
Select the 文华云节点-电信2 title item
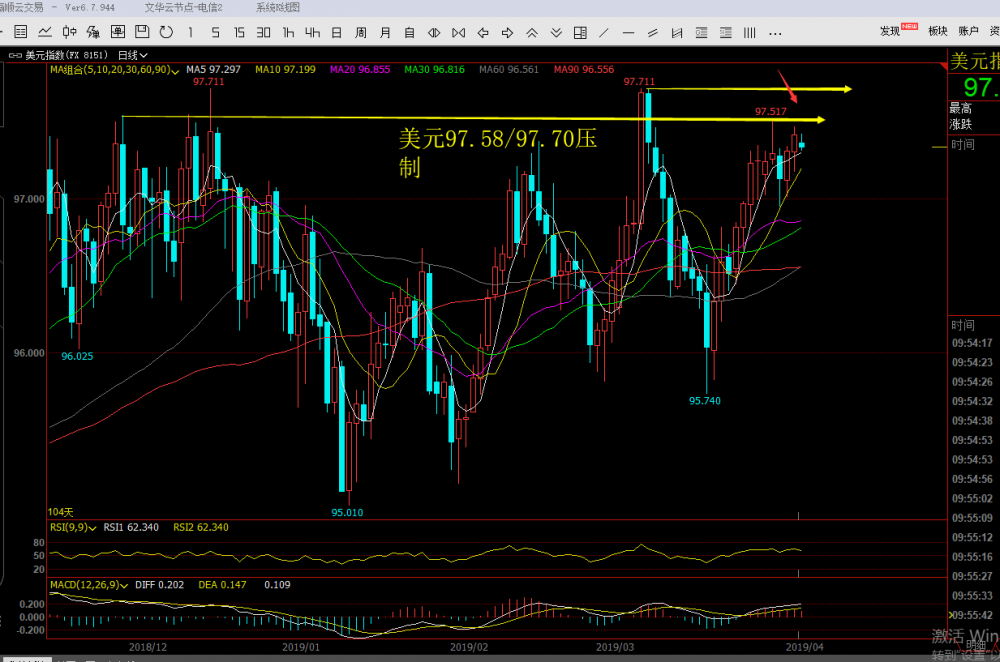pos(184,8)
